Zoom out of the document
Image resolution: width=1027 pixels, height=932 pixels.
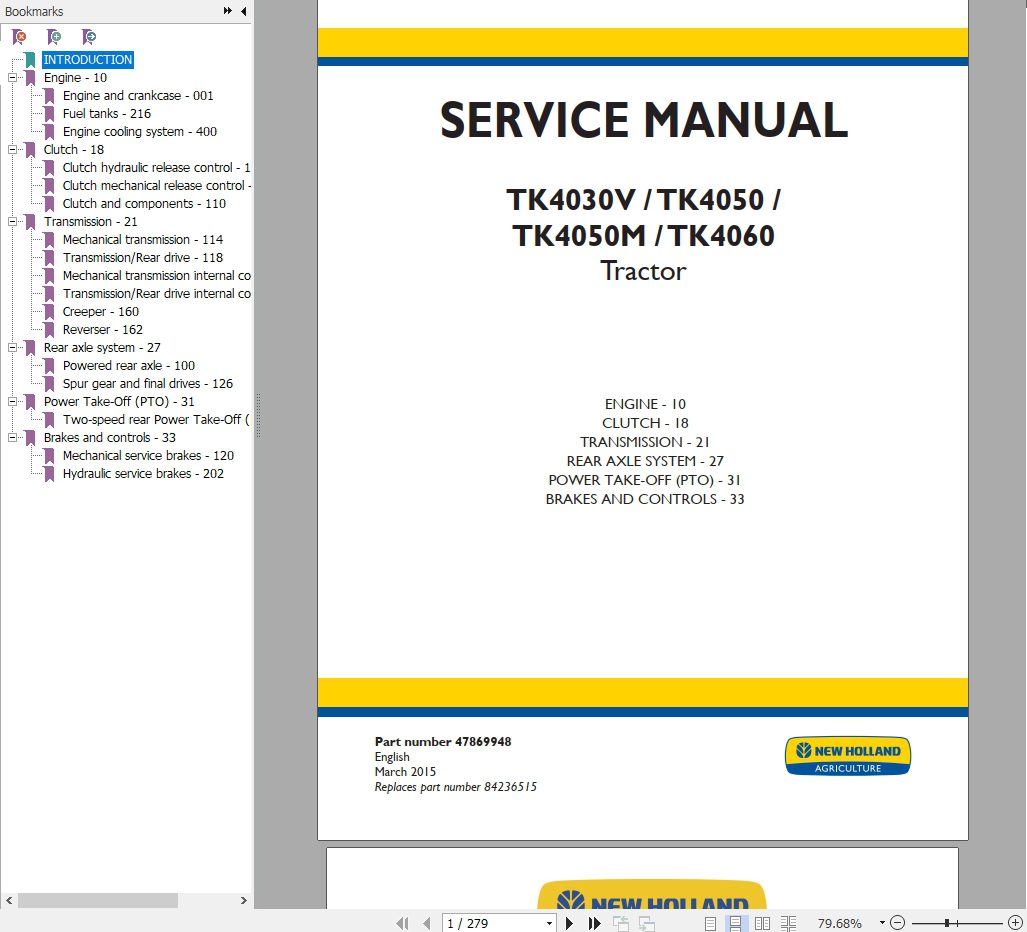pyautogui.click(x=897, y=922)
